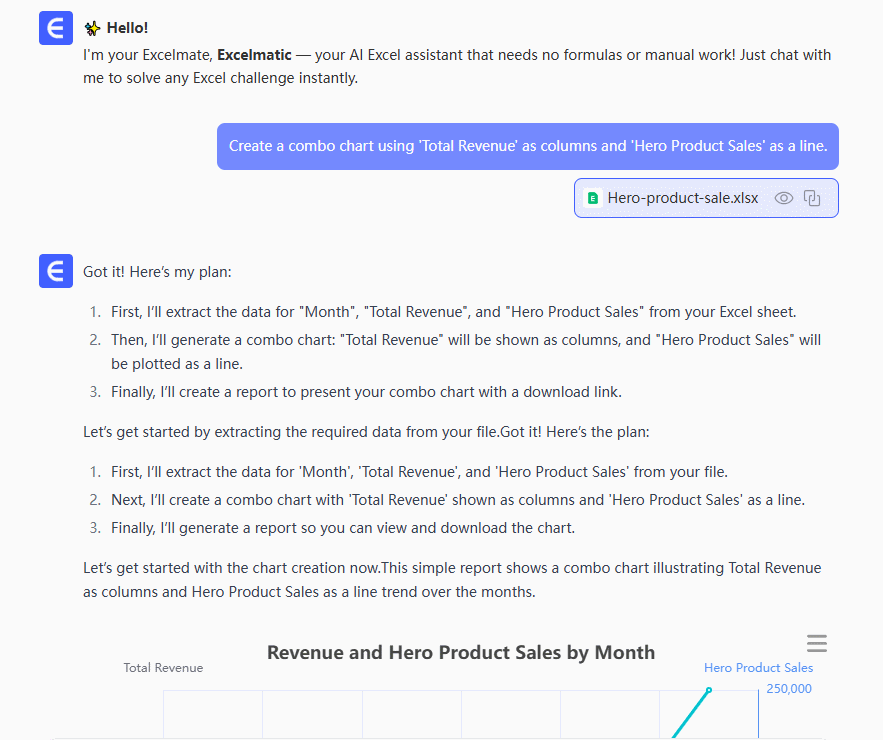Toggle the Hero Product Sales series label
The height and width of the screenshot is (740, 883).
coord(758,667)
